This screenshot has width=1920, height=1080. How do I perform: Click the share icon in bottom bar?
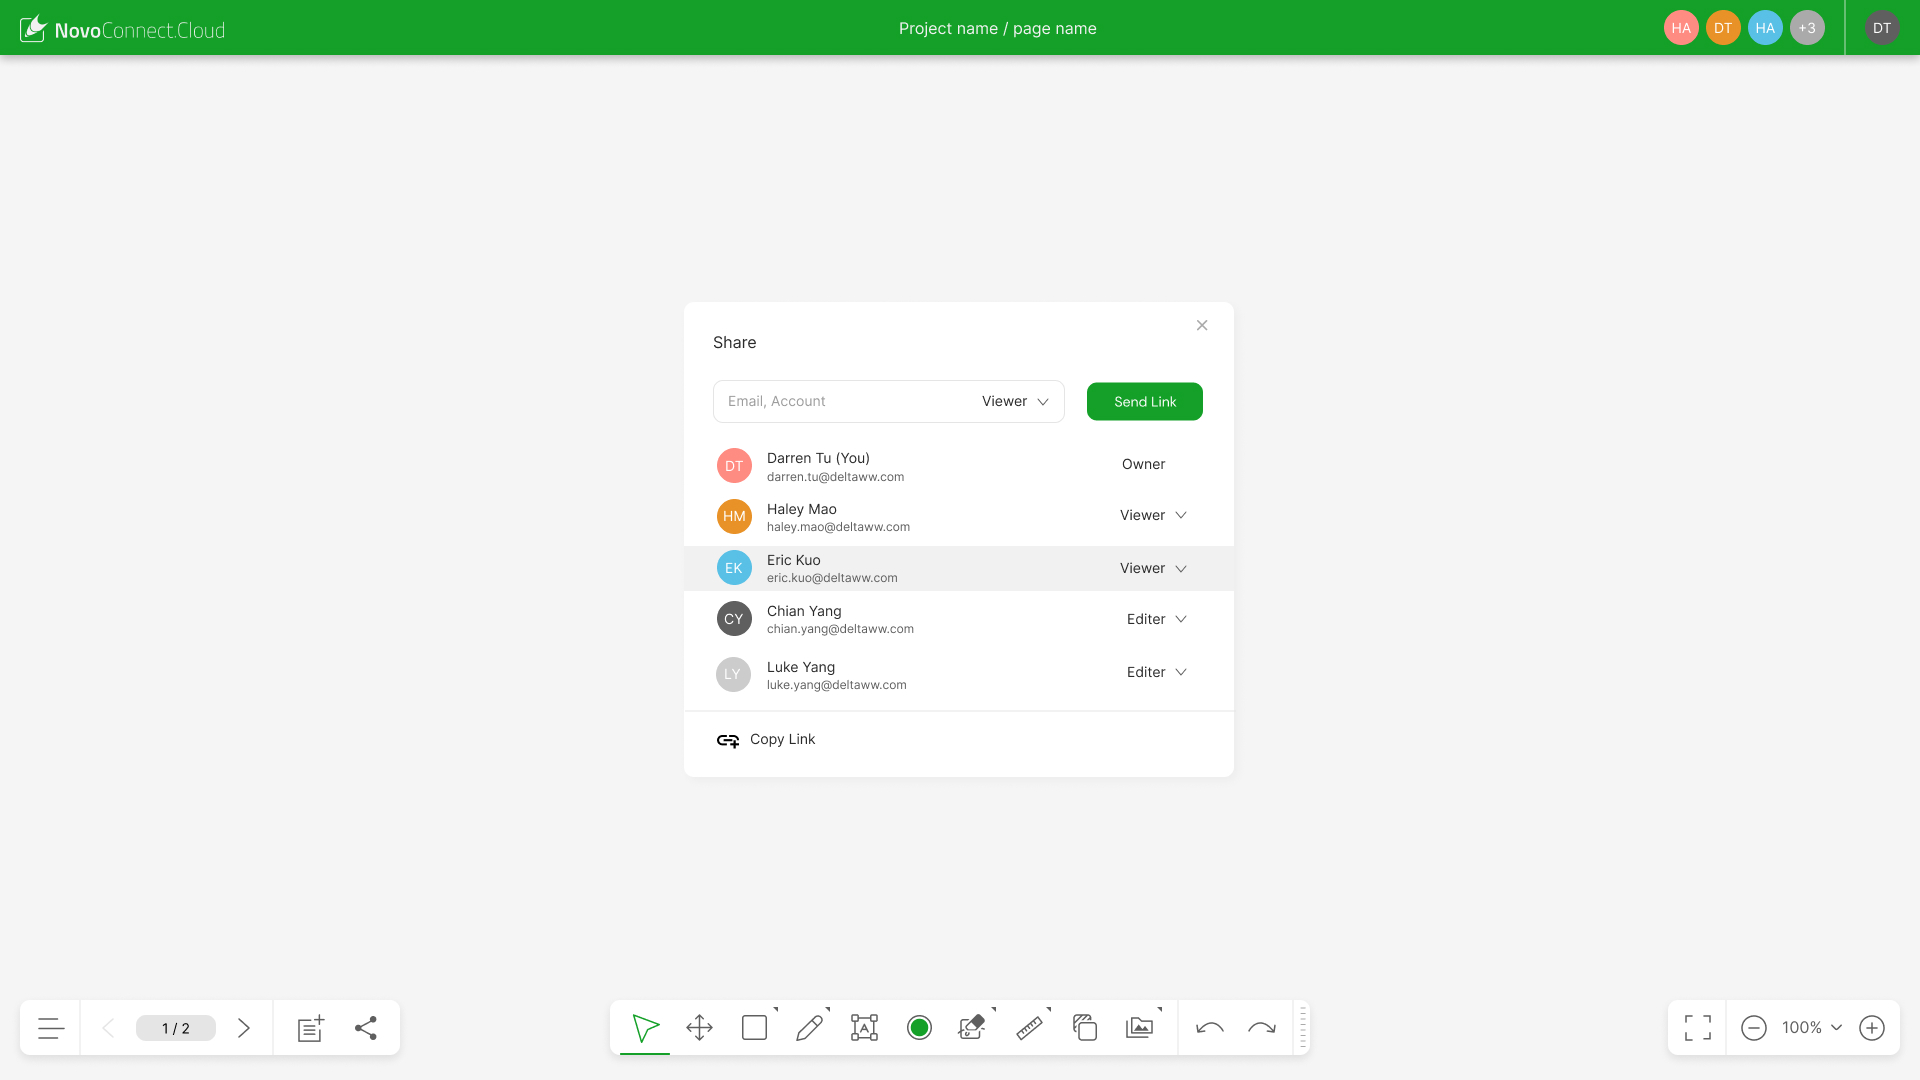point(366,1027)
